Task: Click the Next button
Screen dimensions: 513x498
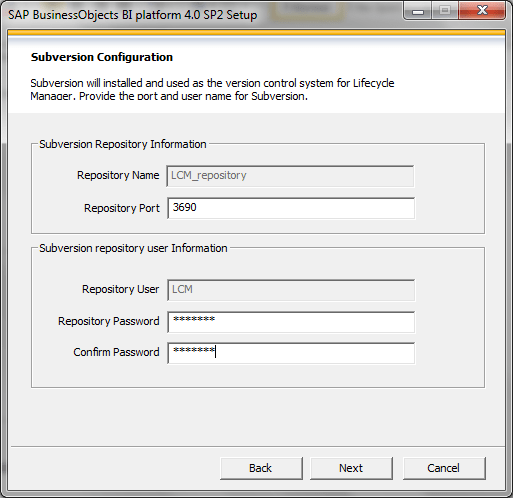Action: 351,468
